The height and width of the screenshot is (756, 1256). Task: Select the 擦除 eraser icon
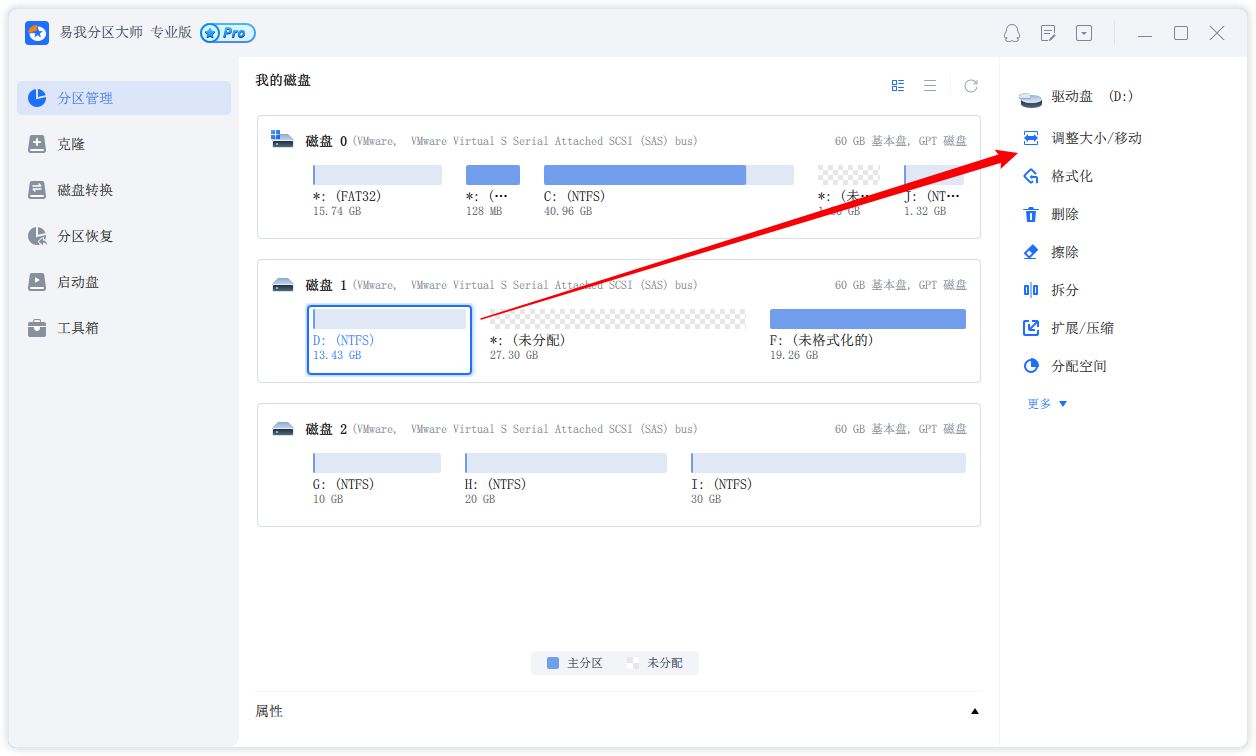(1031, 252)
